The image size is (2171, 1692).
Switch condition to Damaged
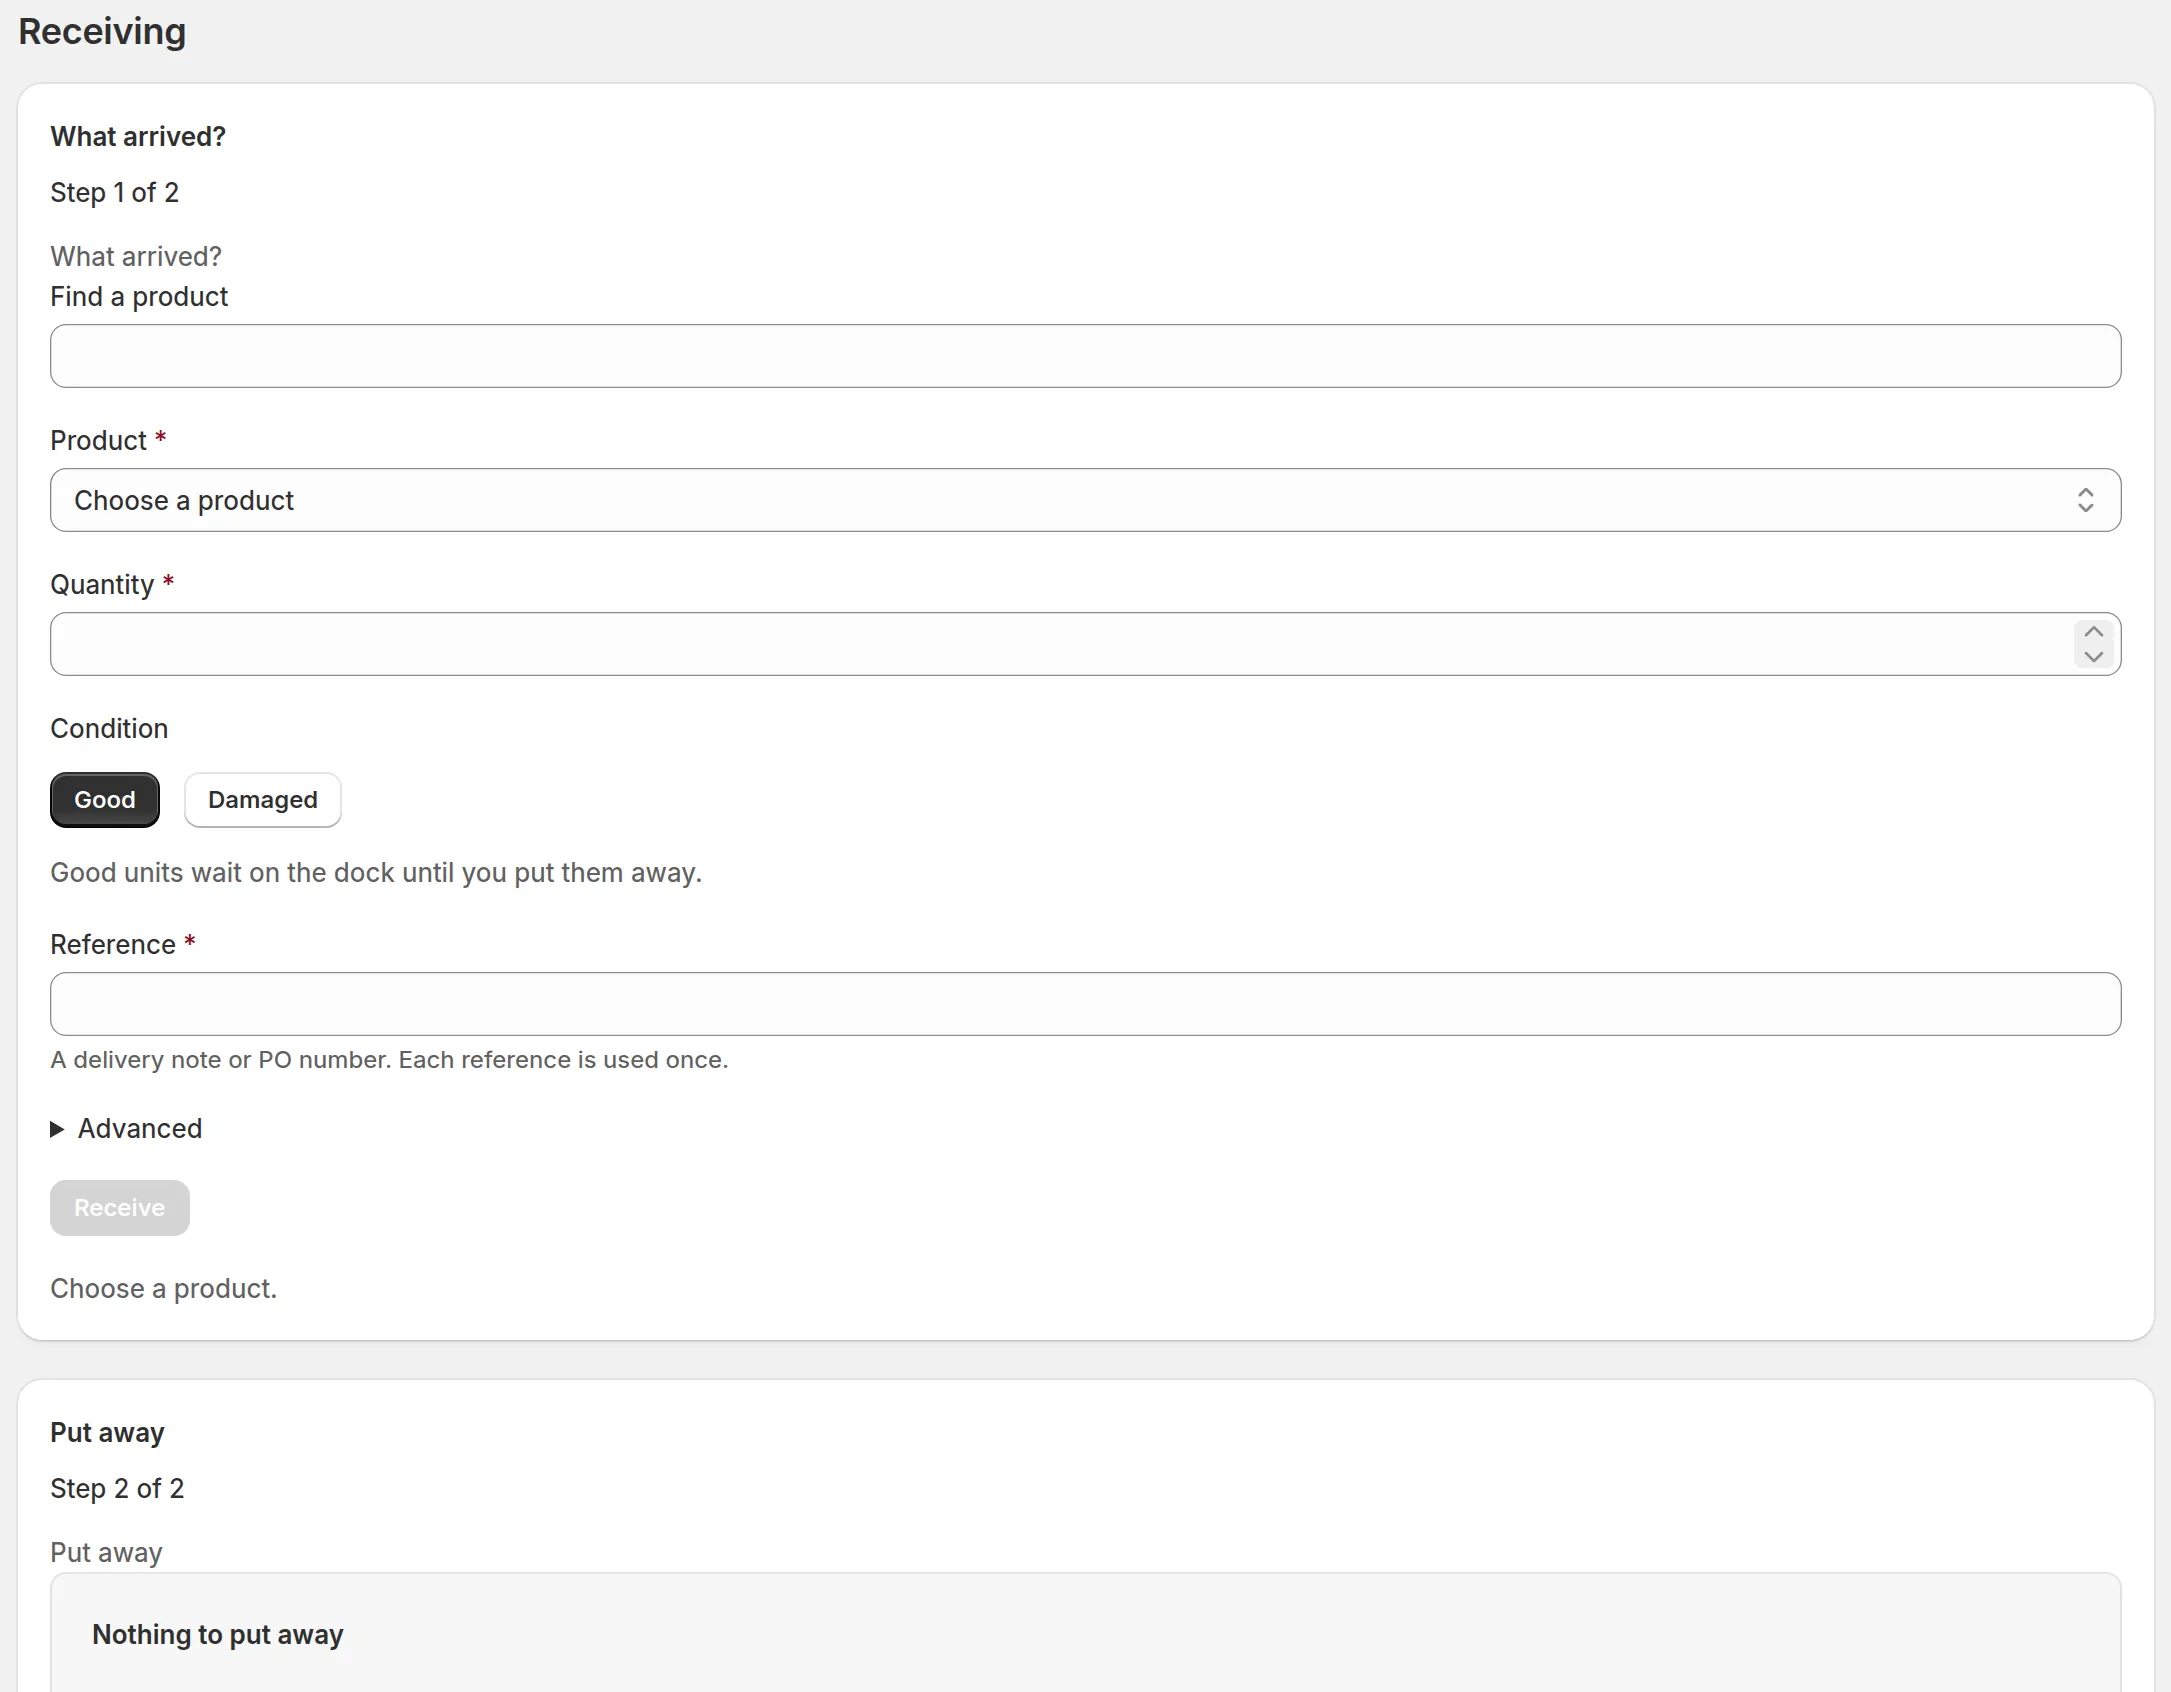click(x=263, y=800)
